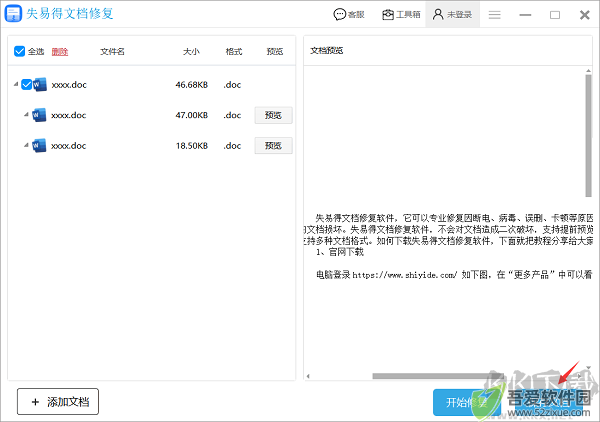Image resolution: width=600 pixels, height=422 pixels.
Task: Click the up arrow of preview scrollbar
Action: [x=589, y=71]
